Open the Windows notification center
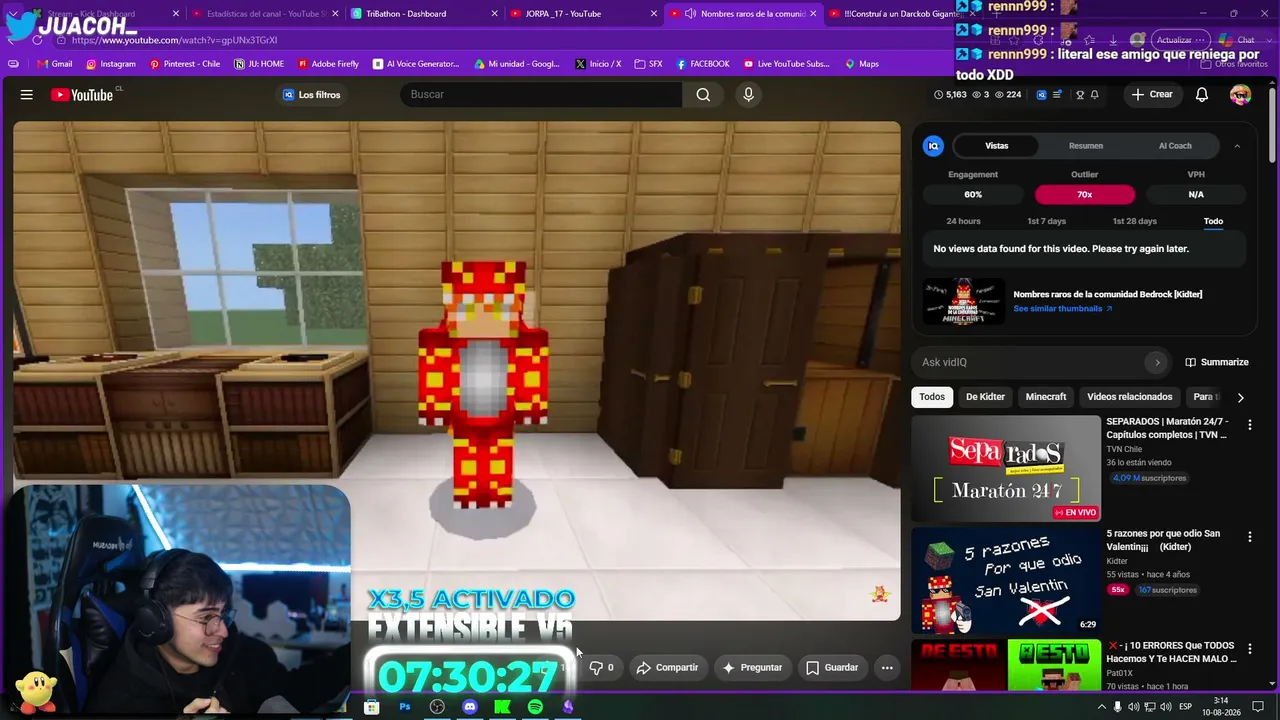The width and height of the screenshot is (1280, 720). [1258, 707]
